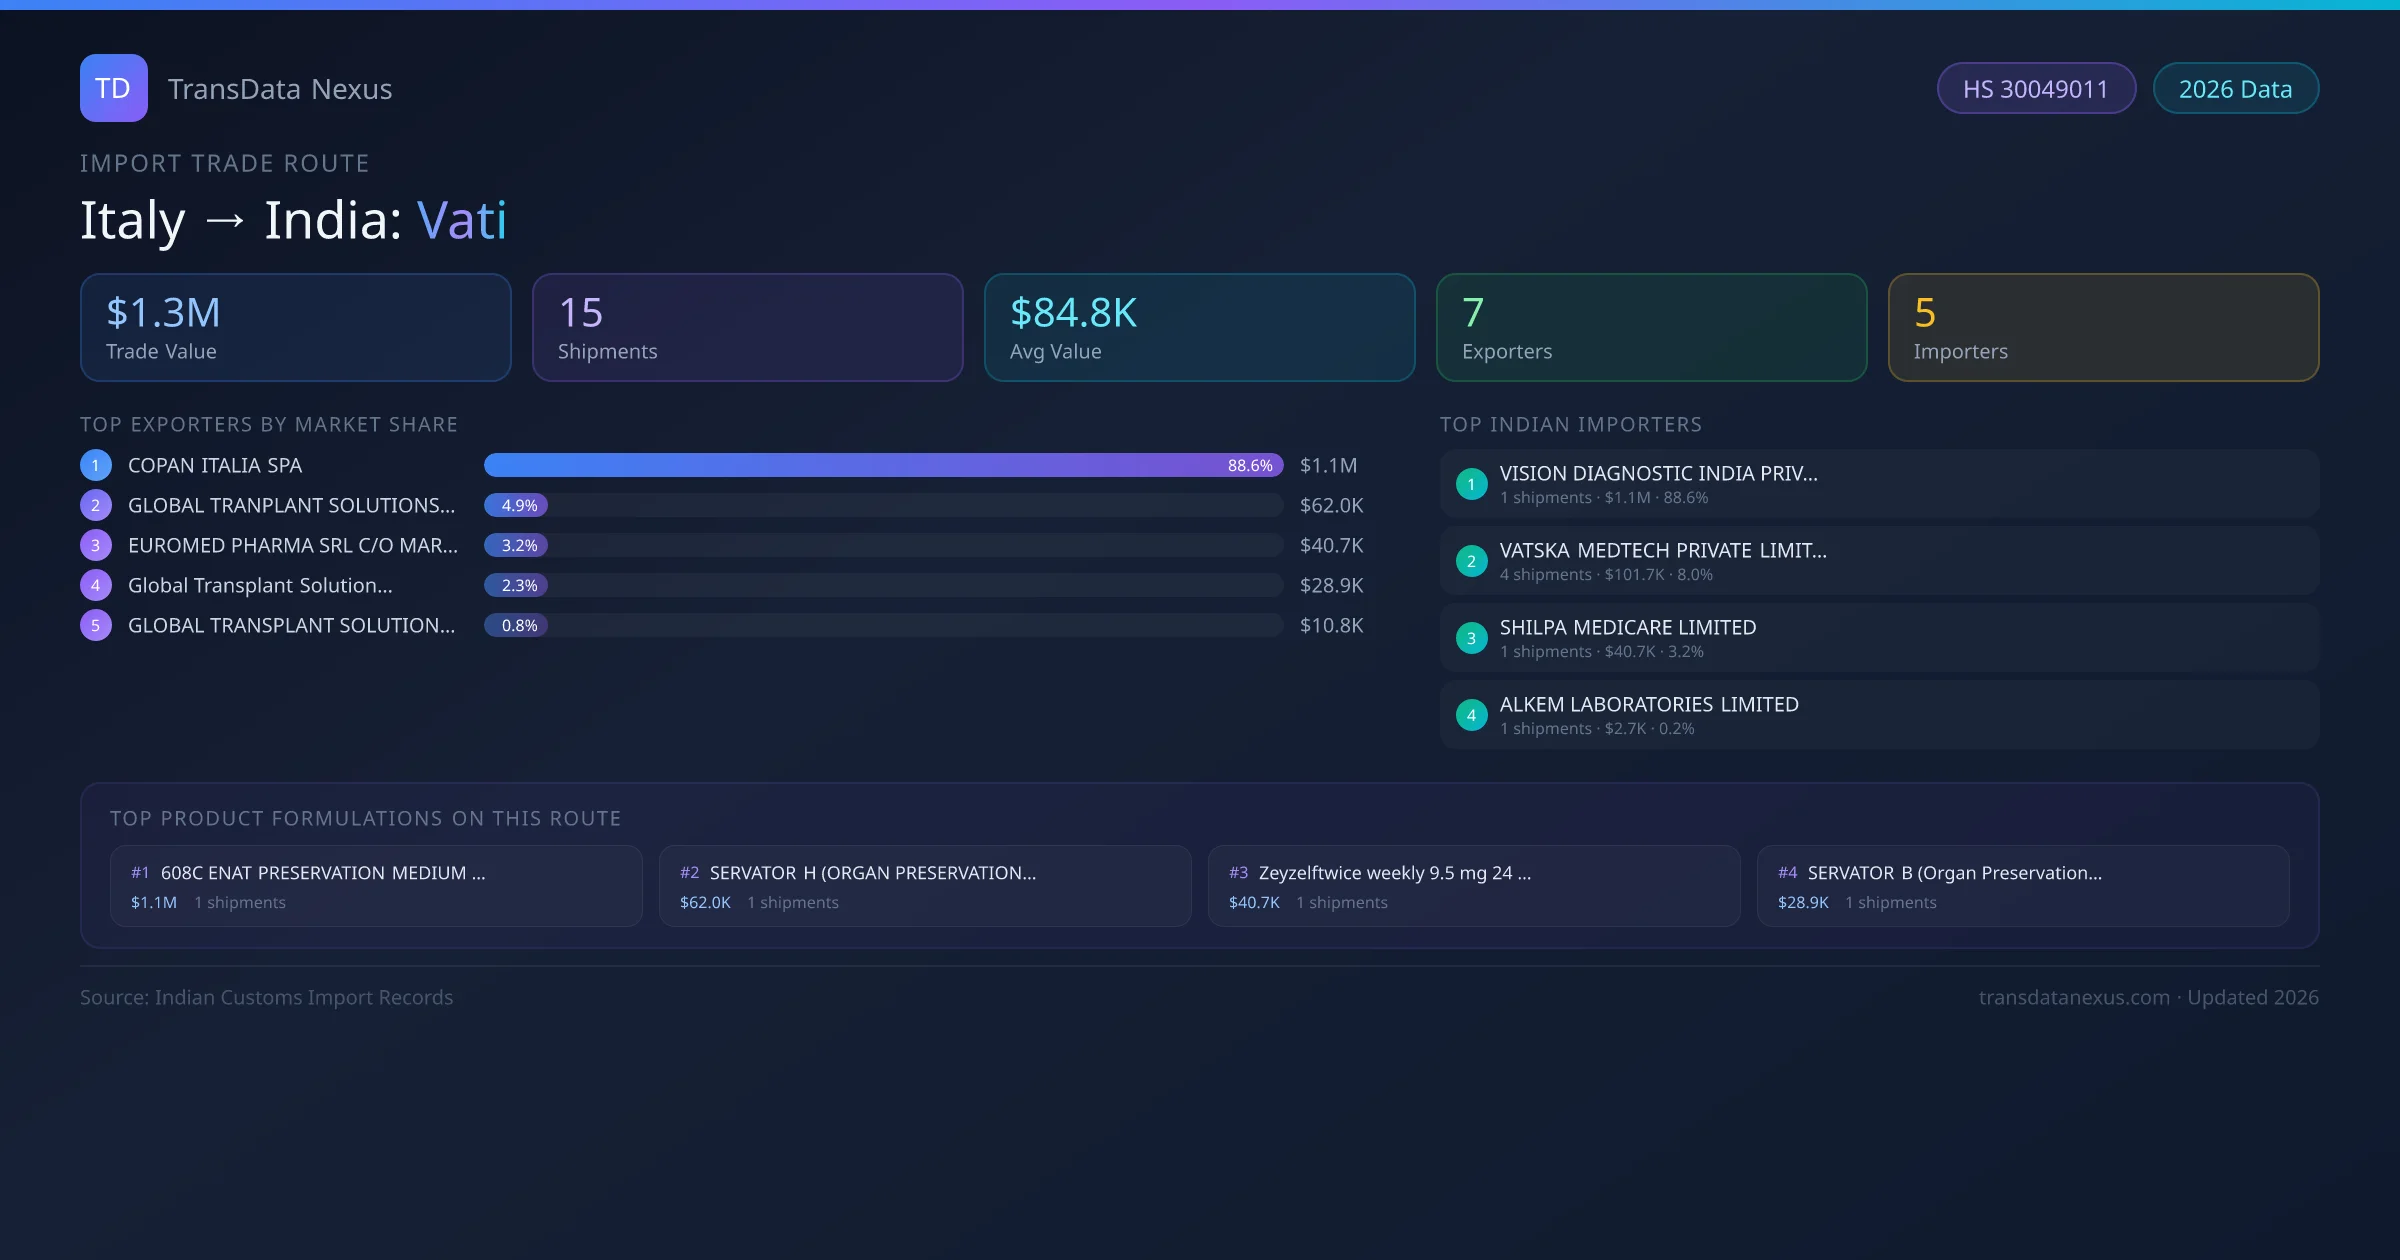Click green rank 1 badge for VISION DIAGNOSTIC

1471,484
